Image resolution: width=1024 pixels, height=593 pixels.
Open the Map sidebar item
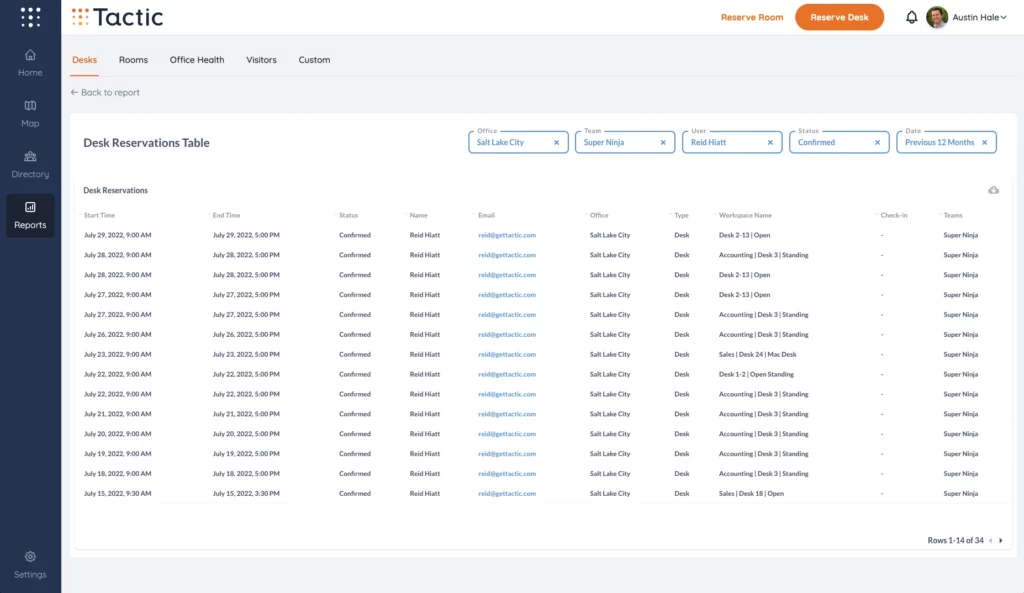coord(30,114)
